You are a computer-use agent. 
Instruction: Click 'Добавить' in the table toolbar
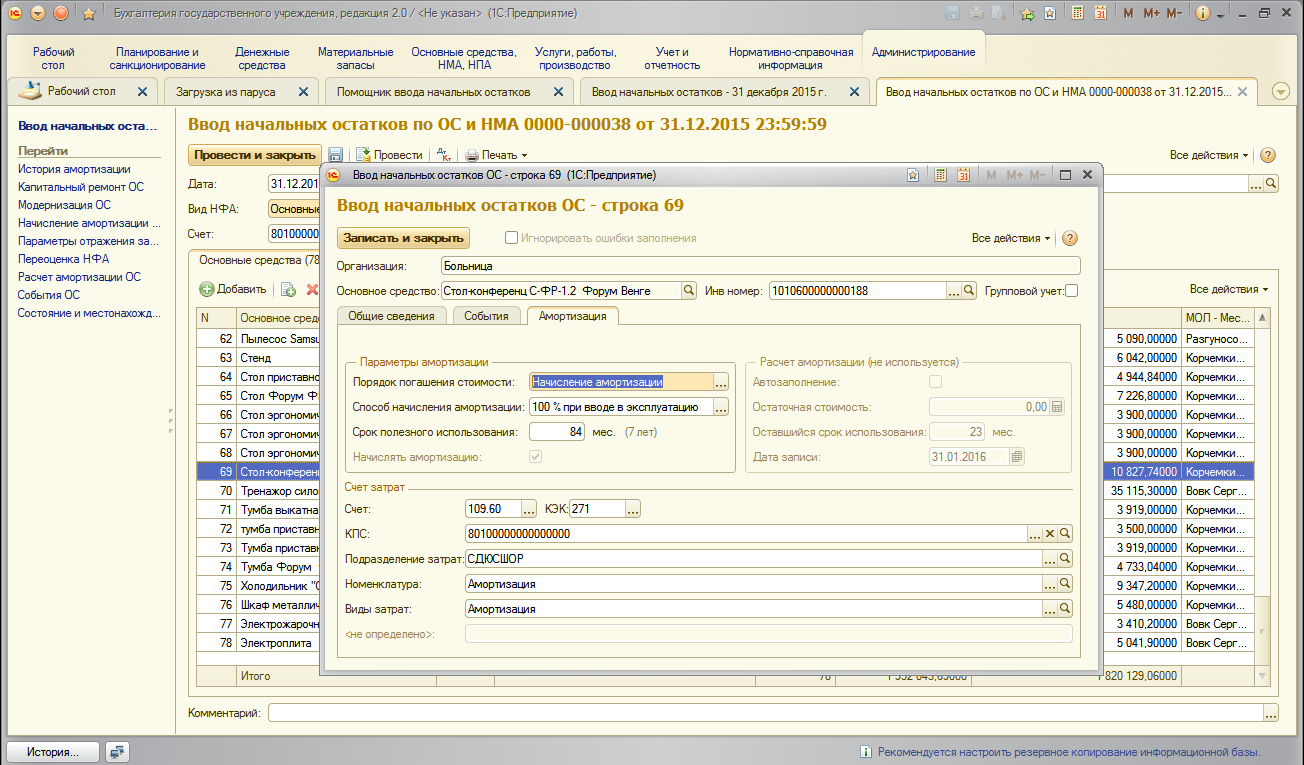233,289
